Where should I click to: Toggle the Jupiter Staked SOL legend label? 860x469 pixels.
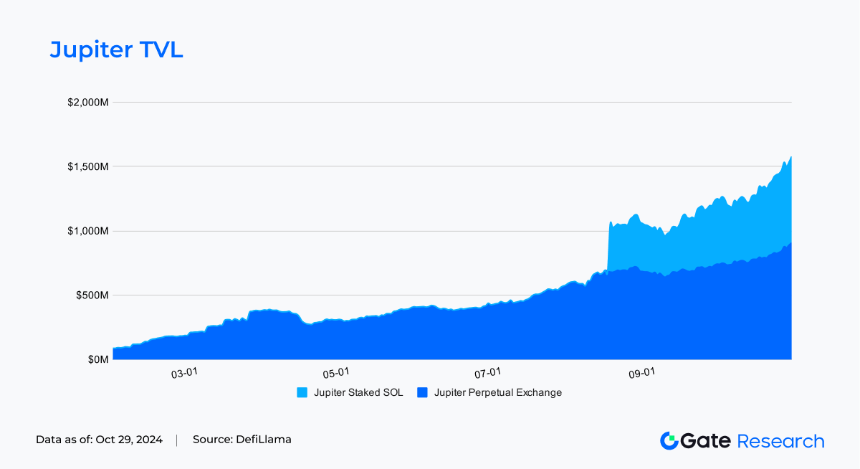(x=358, y=393)
